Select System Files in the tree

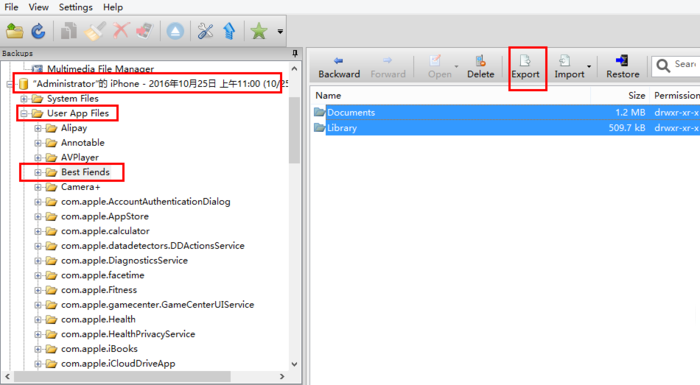[x=73, y=98]
